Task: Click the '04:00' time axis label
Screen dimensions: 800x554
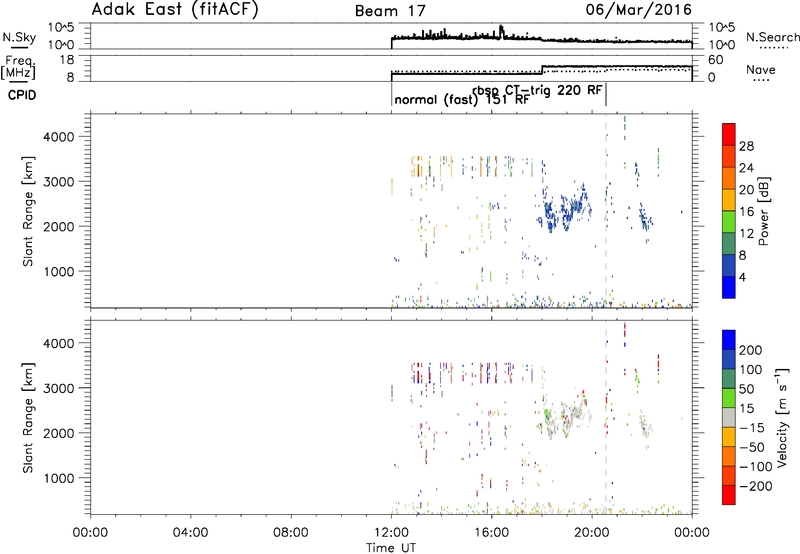Action: (x=191, y=533)
